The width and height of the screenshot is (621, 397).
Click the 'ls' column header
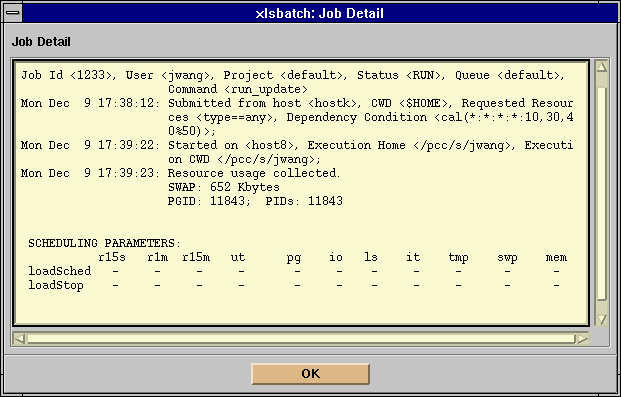pos(371,257)
